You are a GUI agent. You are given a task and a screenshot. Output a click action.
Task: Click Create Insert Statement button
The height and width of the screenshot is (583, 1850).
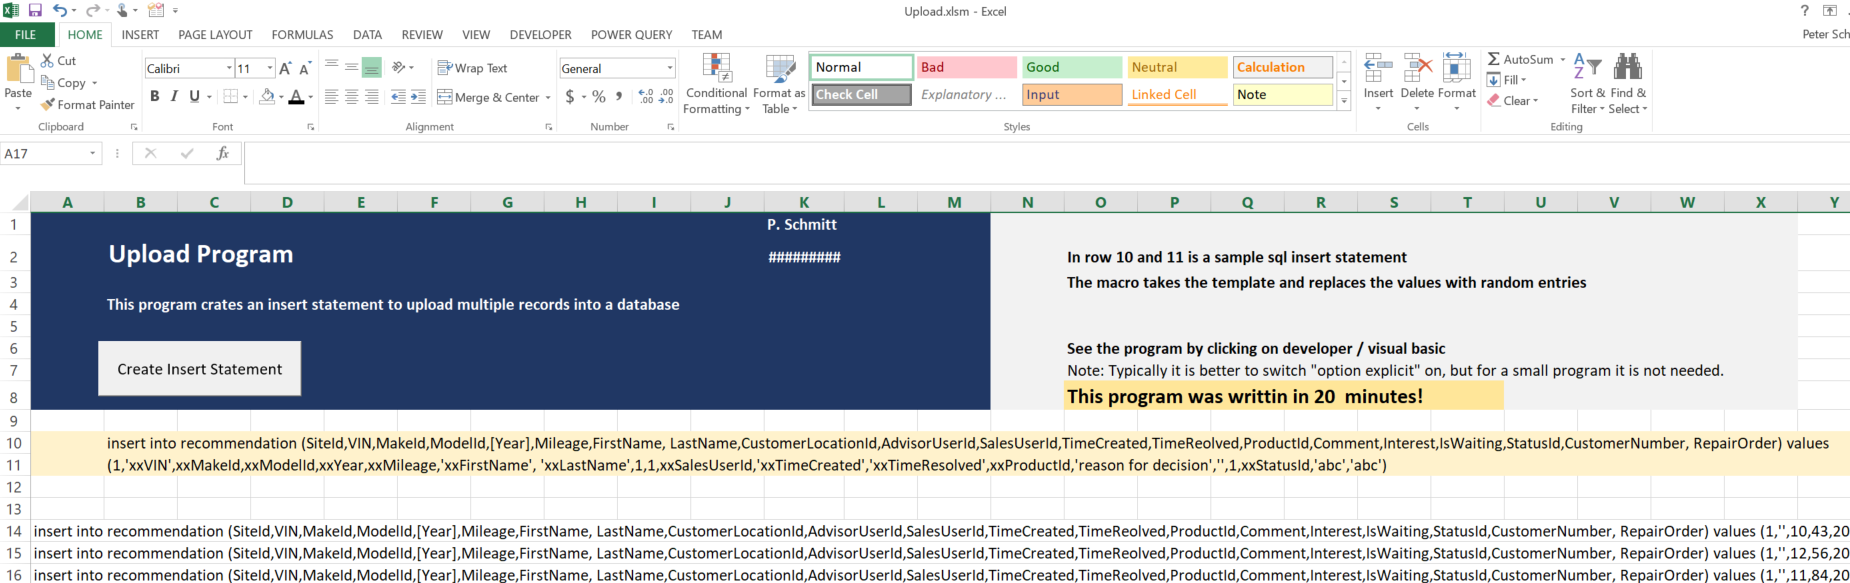(x=200, y=369)
